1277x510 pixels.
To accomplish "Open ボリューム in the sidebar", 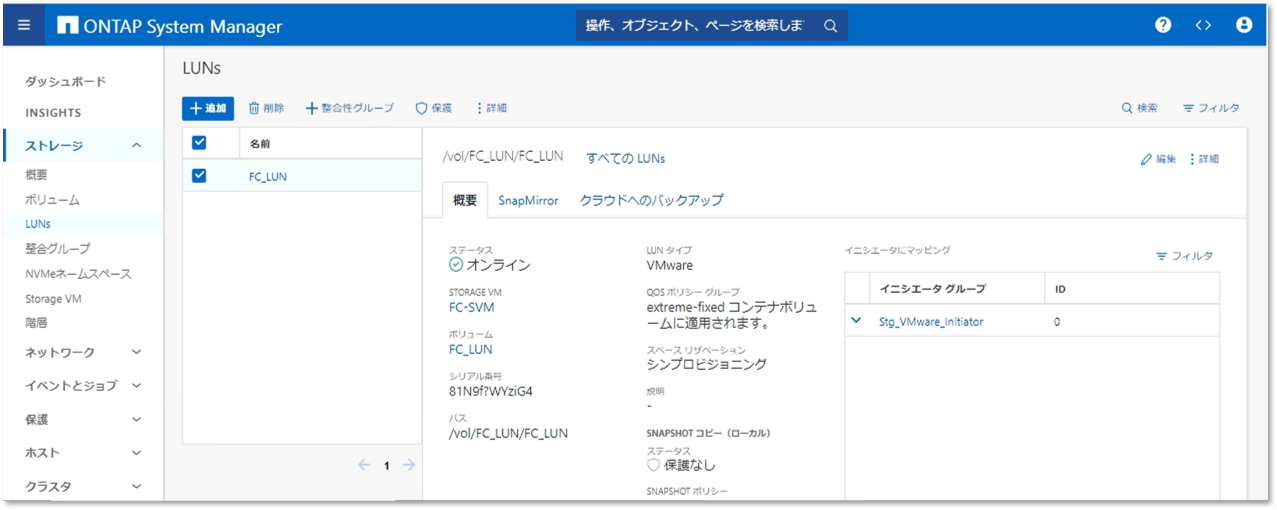I will [x=52, y=200].
